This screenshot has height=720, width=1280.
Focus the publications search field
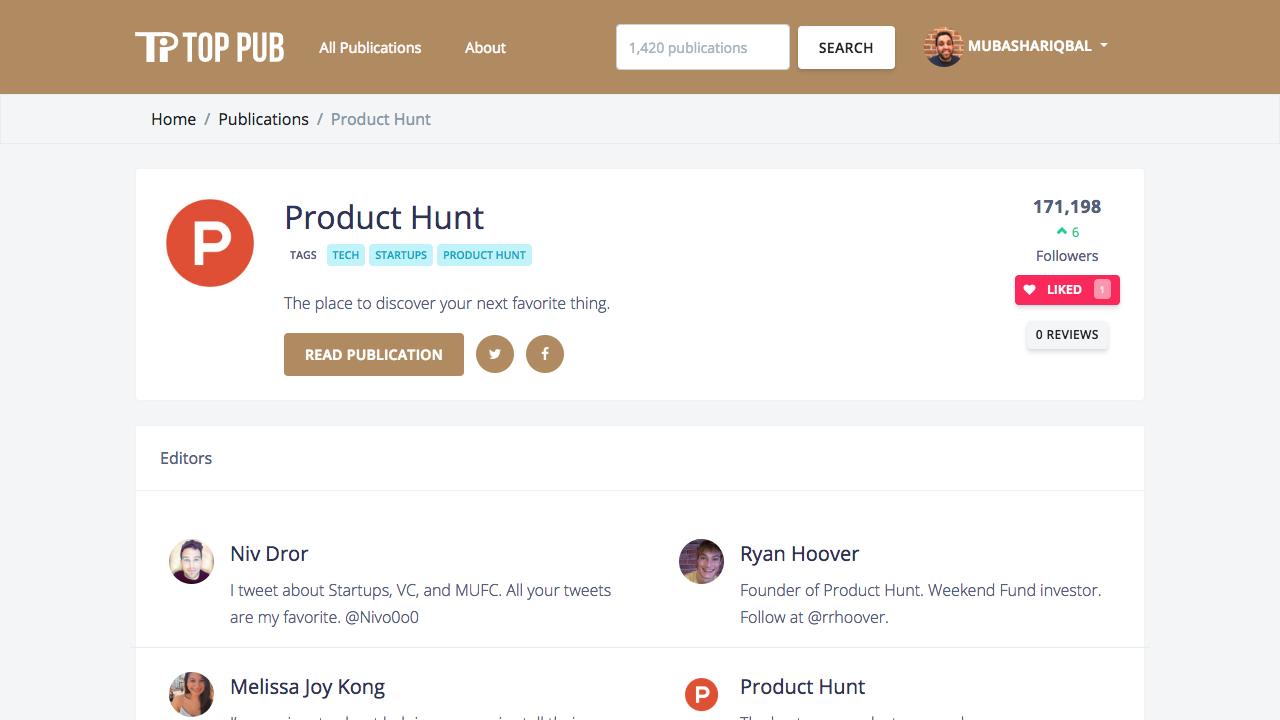(x=703, y=47)
